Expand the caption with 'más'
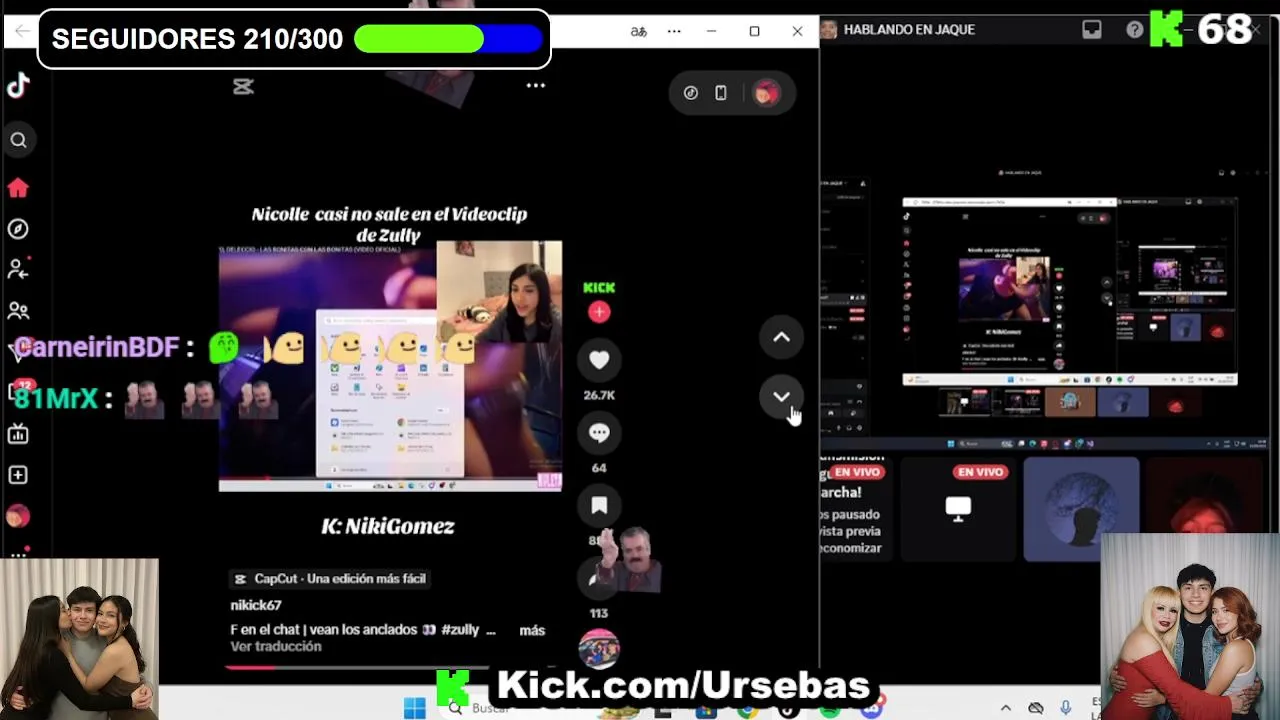Viewport: 1280px width, 720px height. pos(532,630)
